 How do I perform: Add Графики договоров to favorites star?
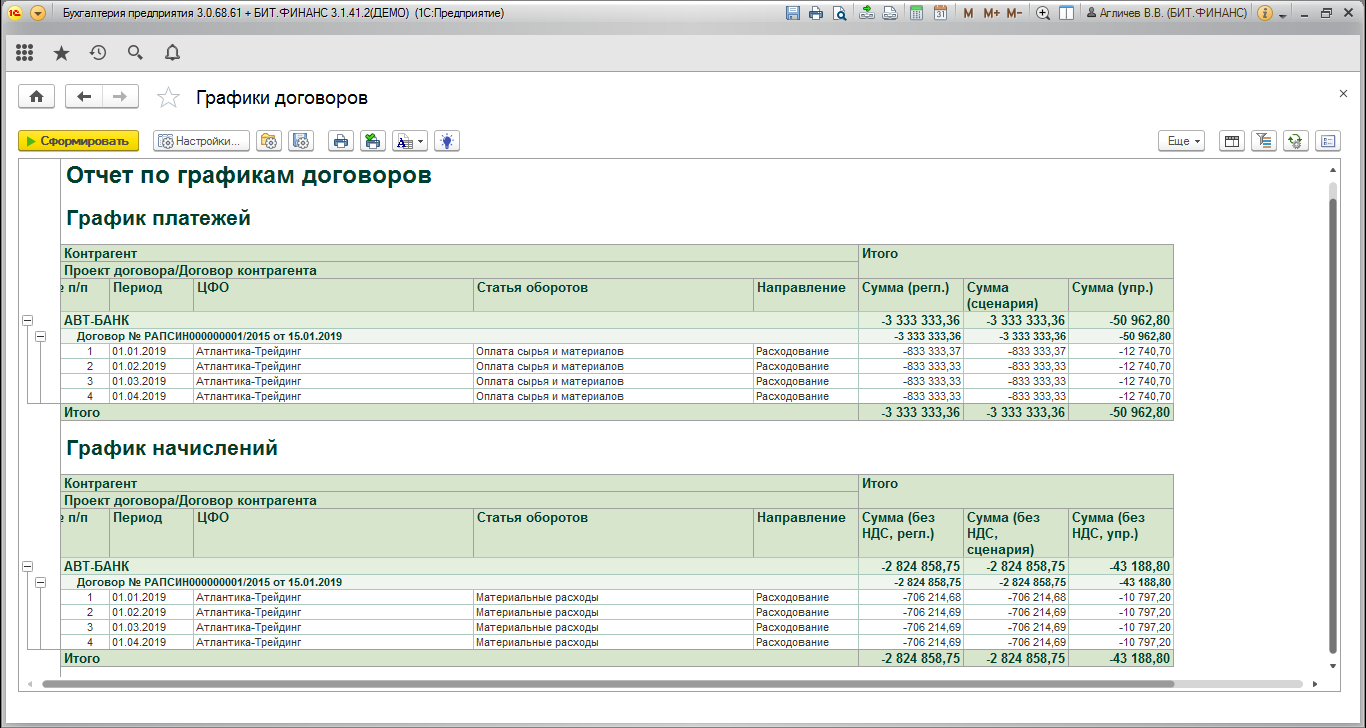169,97
